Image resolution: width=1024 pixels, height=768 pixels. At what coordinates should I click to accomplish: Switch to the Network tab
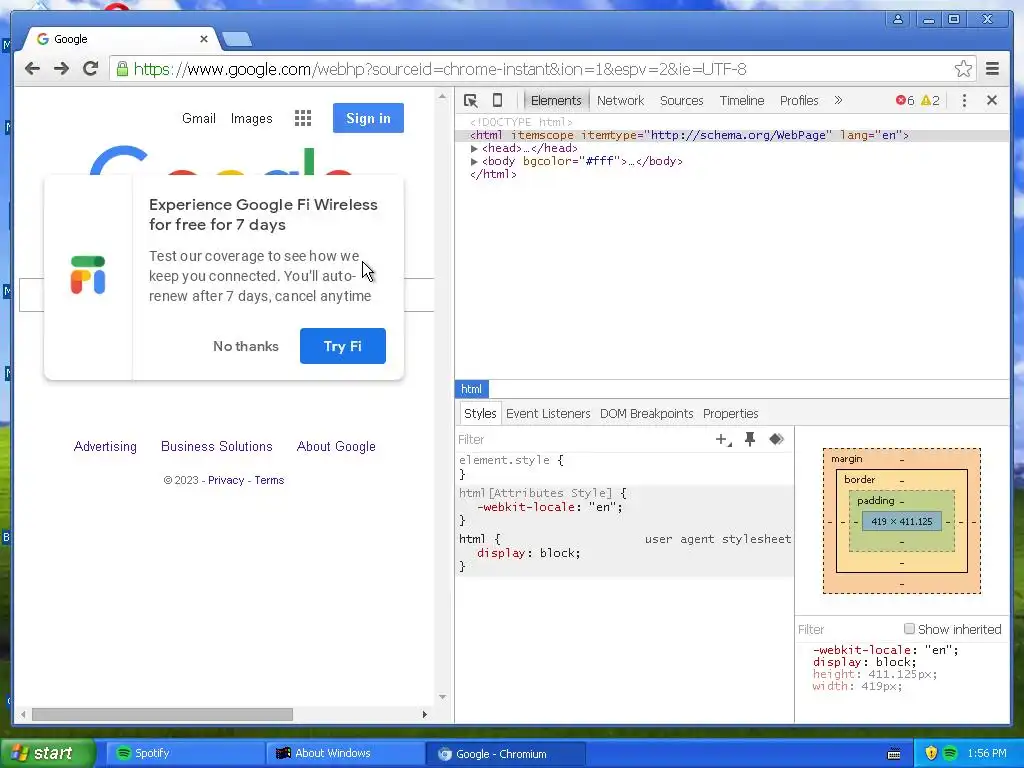pos(620,101)
